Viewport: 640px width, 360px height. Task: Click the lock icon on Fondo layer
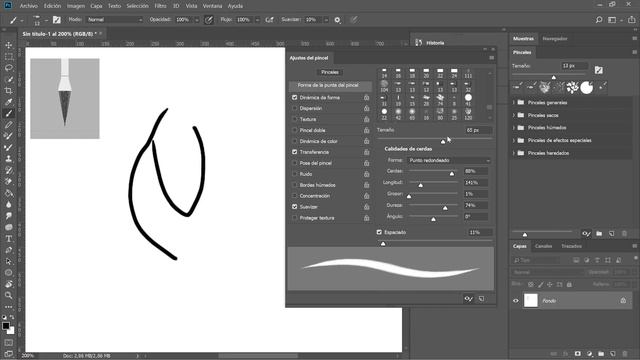(623, 300)
